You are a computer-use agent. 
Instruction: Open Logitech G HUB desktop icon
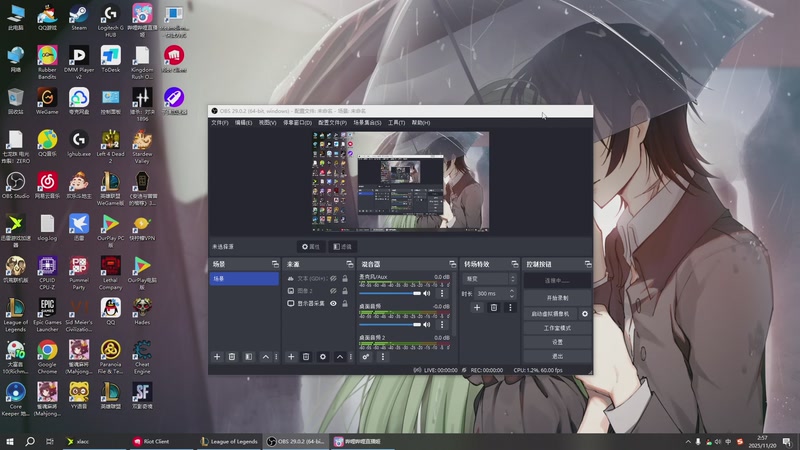pos(110,20)
